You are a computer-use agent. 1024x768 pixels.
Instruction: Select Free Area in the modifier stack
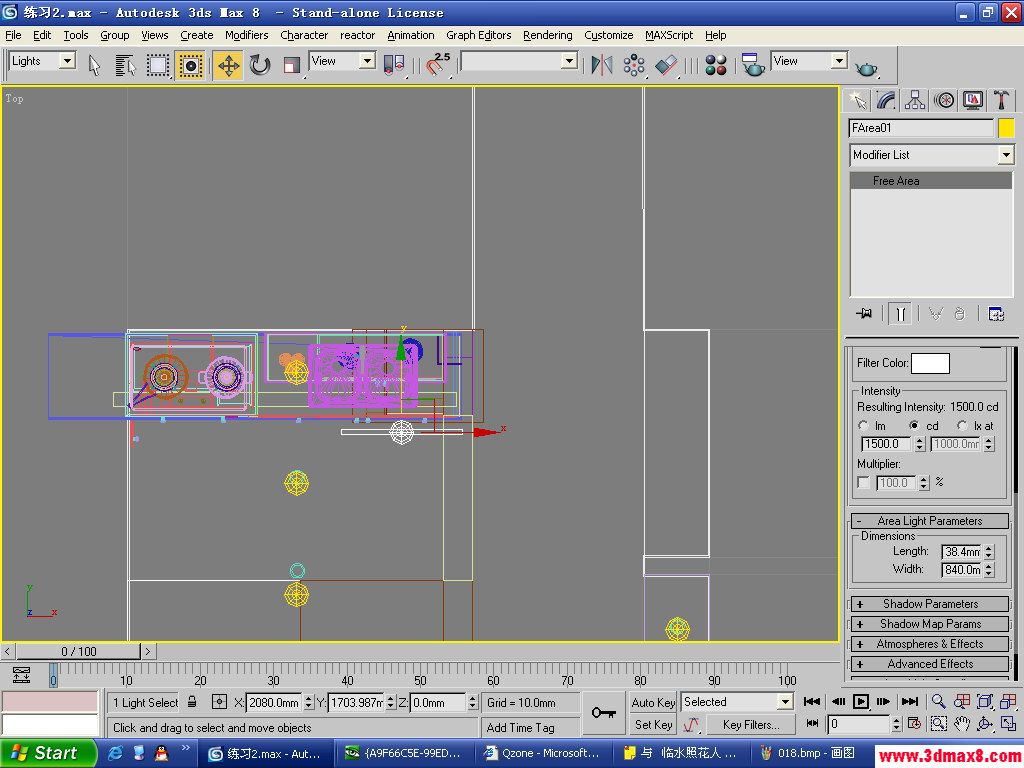click(931, 181)
